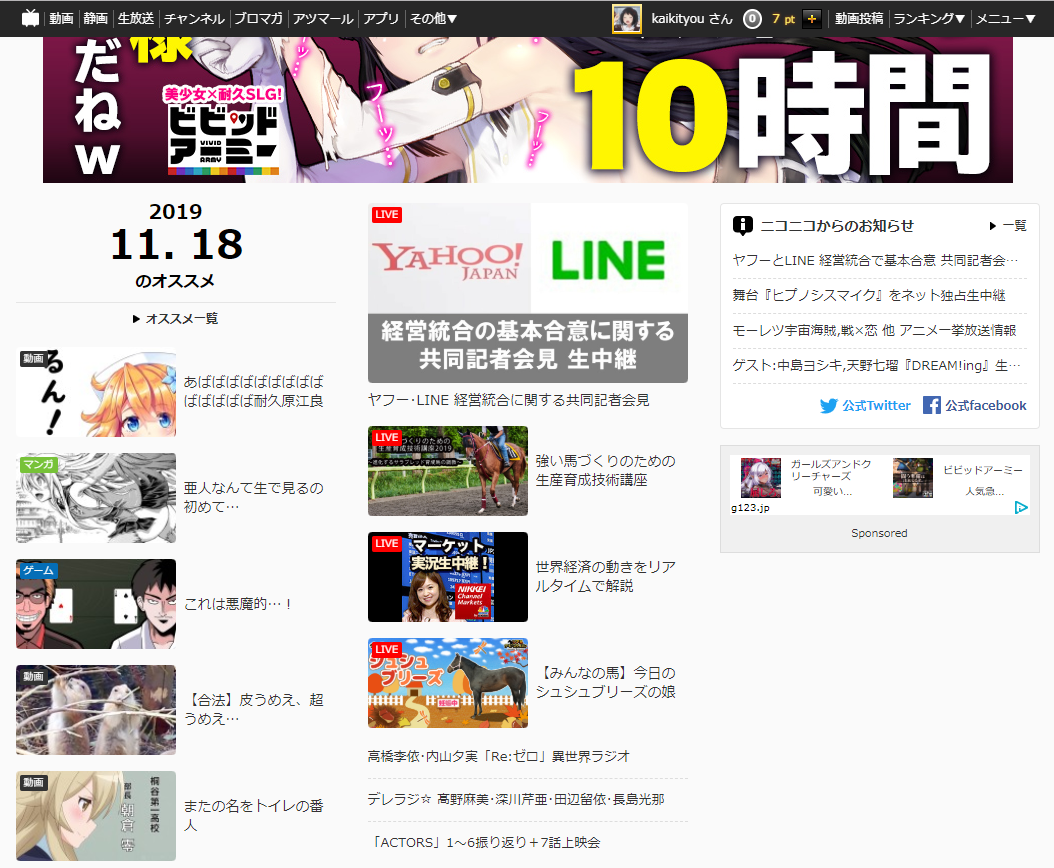This screenshot has height=868, width=1054.
Task: Open the お知らせ 一覧 link
Action: [x=1008, y=226]
